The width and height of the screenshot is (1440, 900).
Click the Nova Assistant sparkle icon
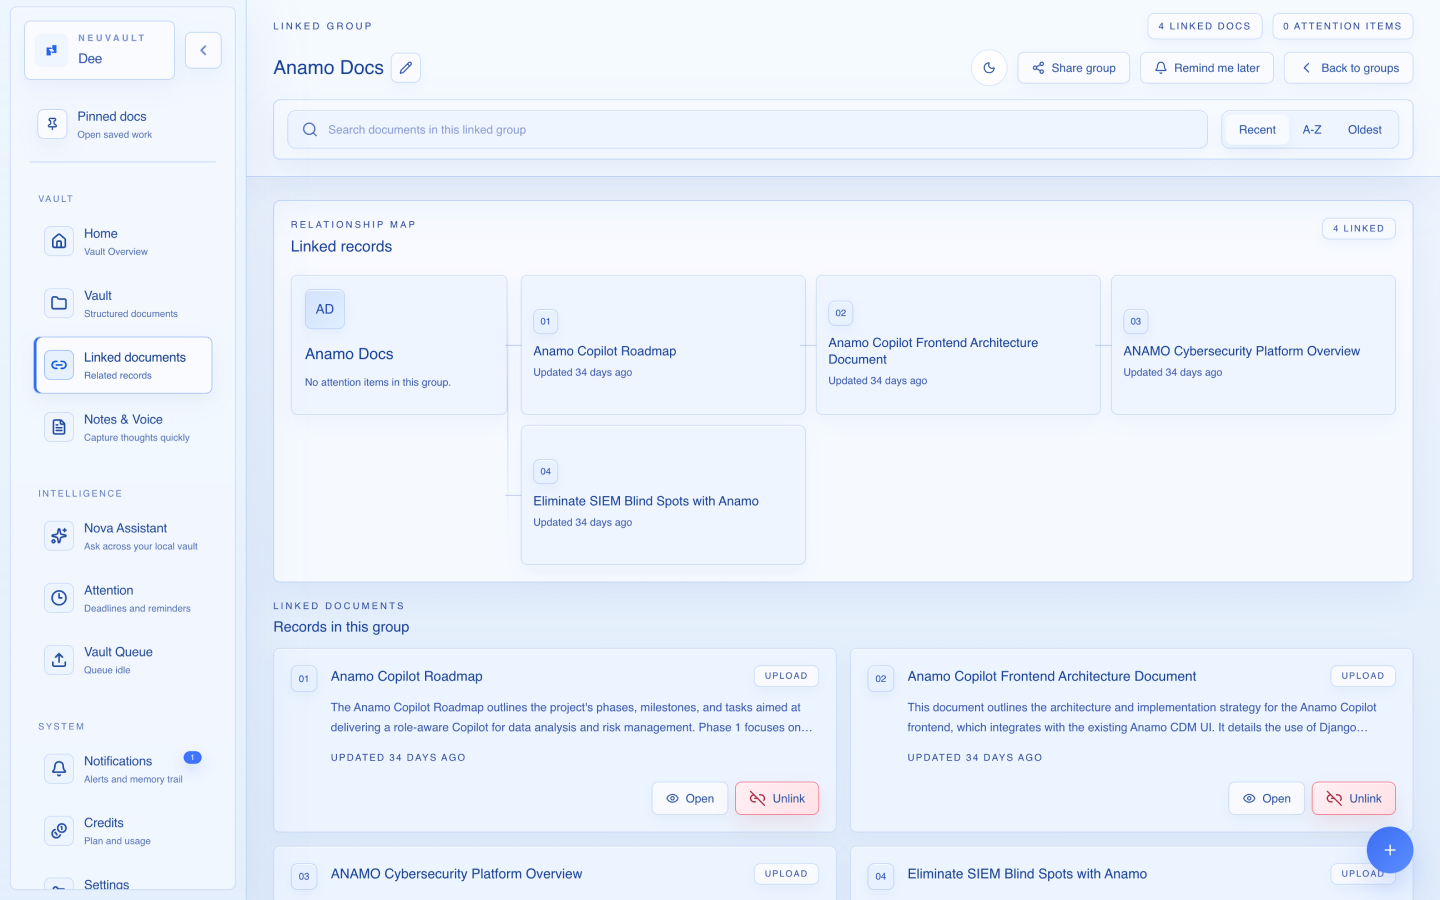pos(59,536)
